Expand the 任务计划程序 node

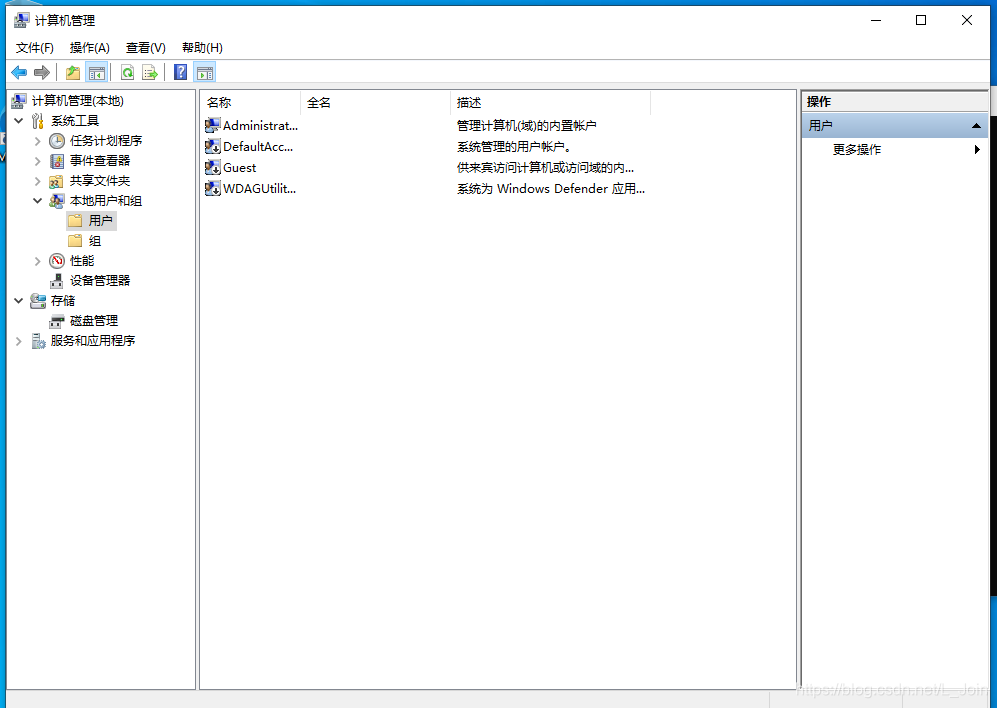38,141
